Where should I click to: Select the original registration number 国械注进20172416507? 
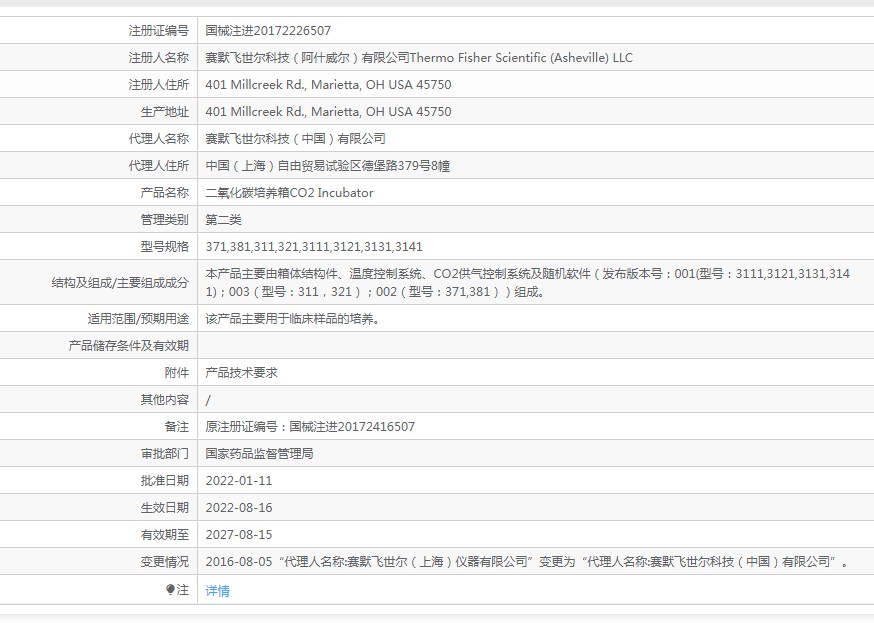pyautogui.click(x=352, y=427)
